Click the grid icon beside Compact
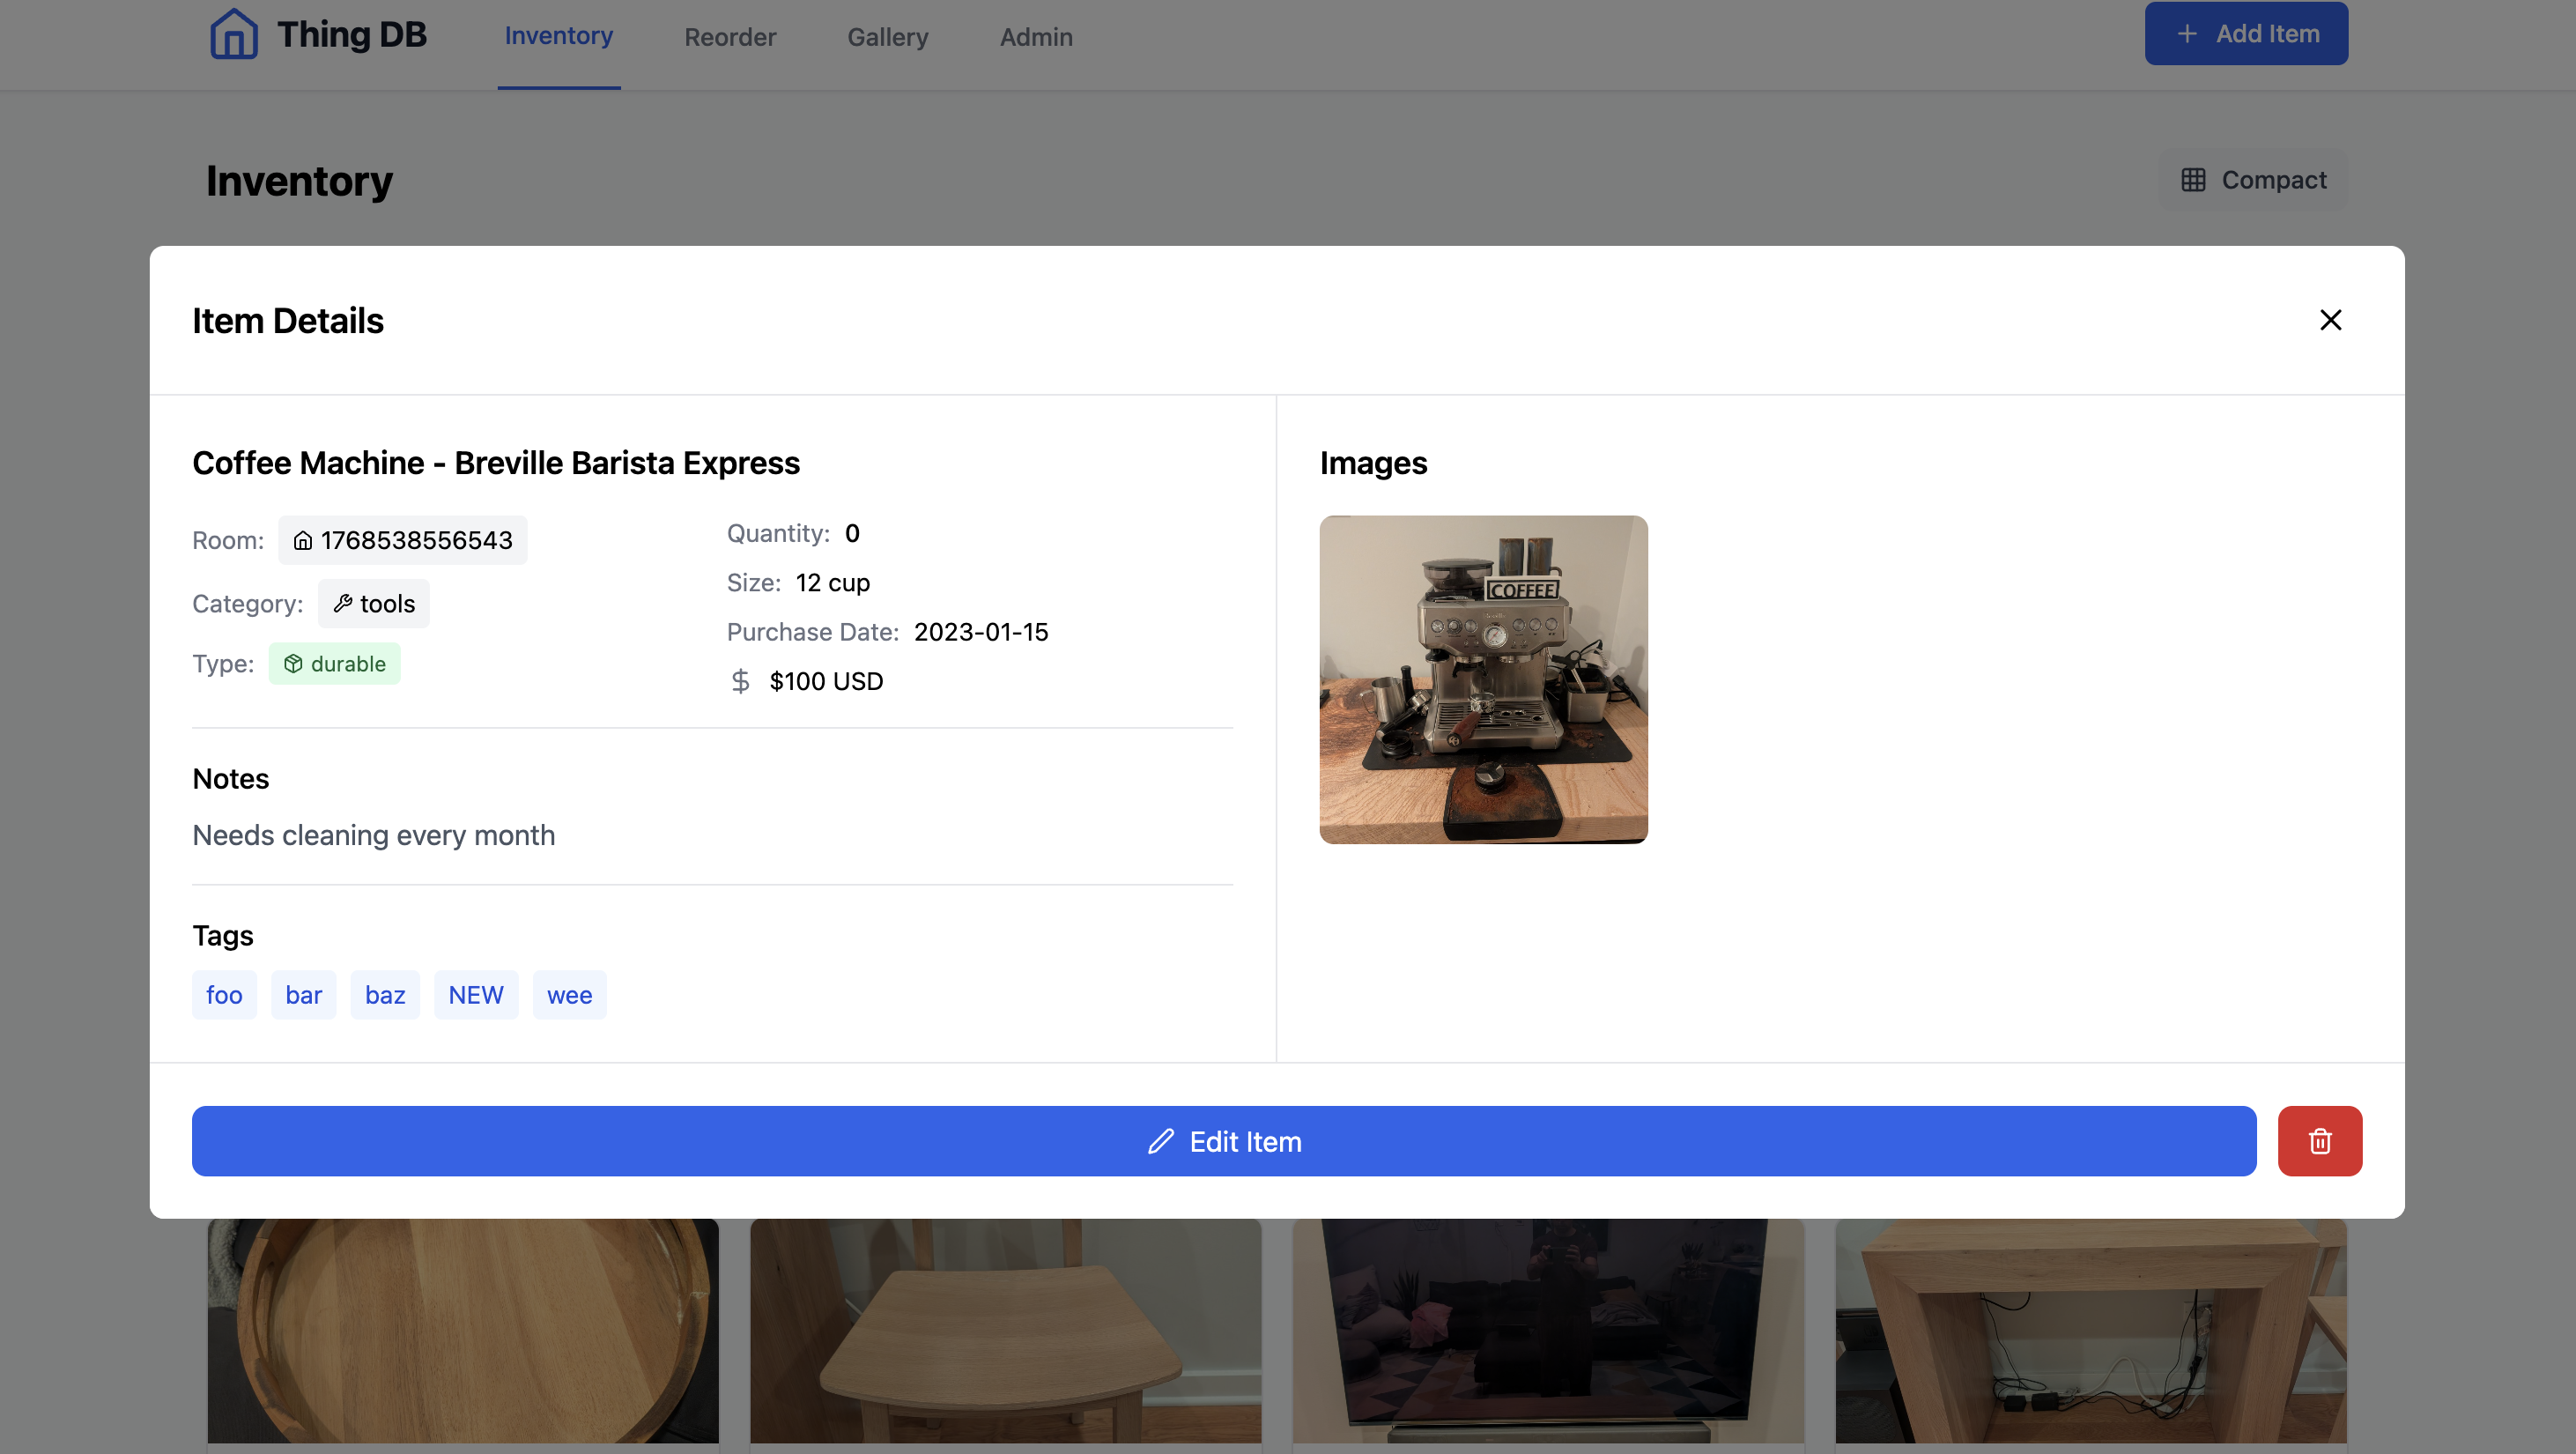This screenshot has width=2576, height=1454. (x=2193, y=180)
